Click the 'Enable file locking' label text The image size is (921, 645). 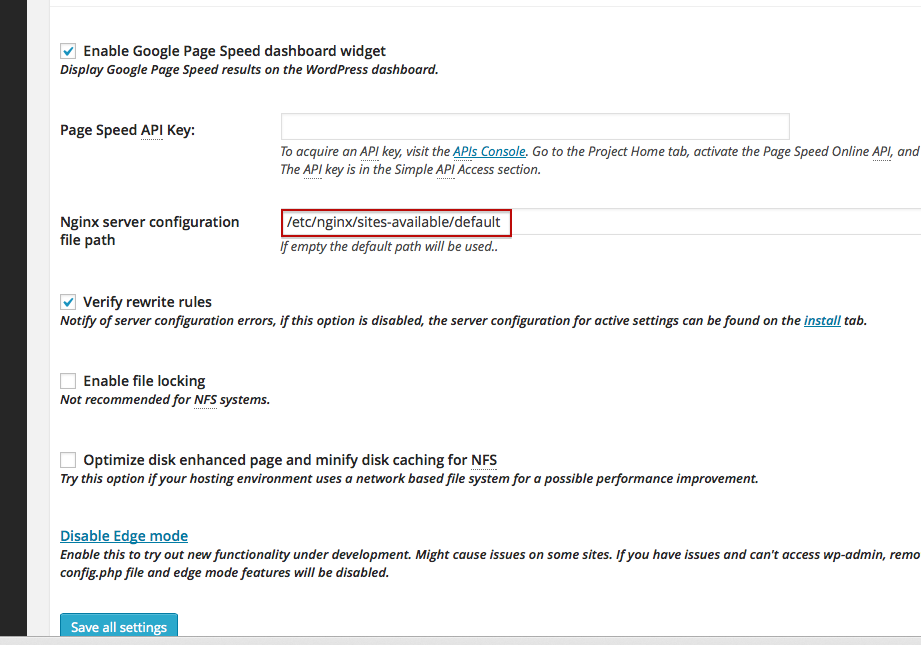click(144, 381)
